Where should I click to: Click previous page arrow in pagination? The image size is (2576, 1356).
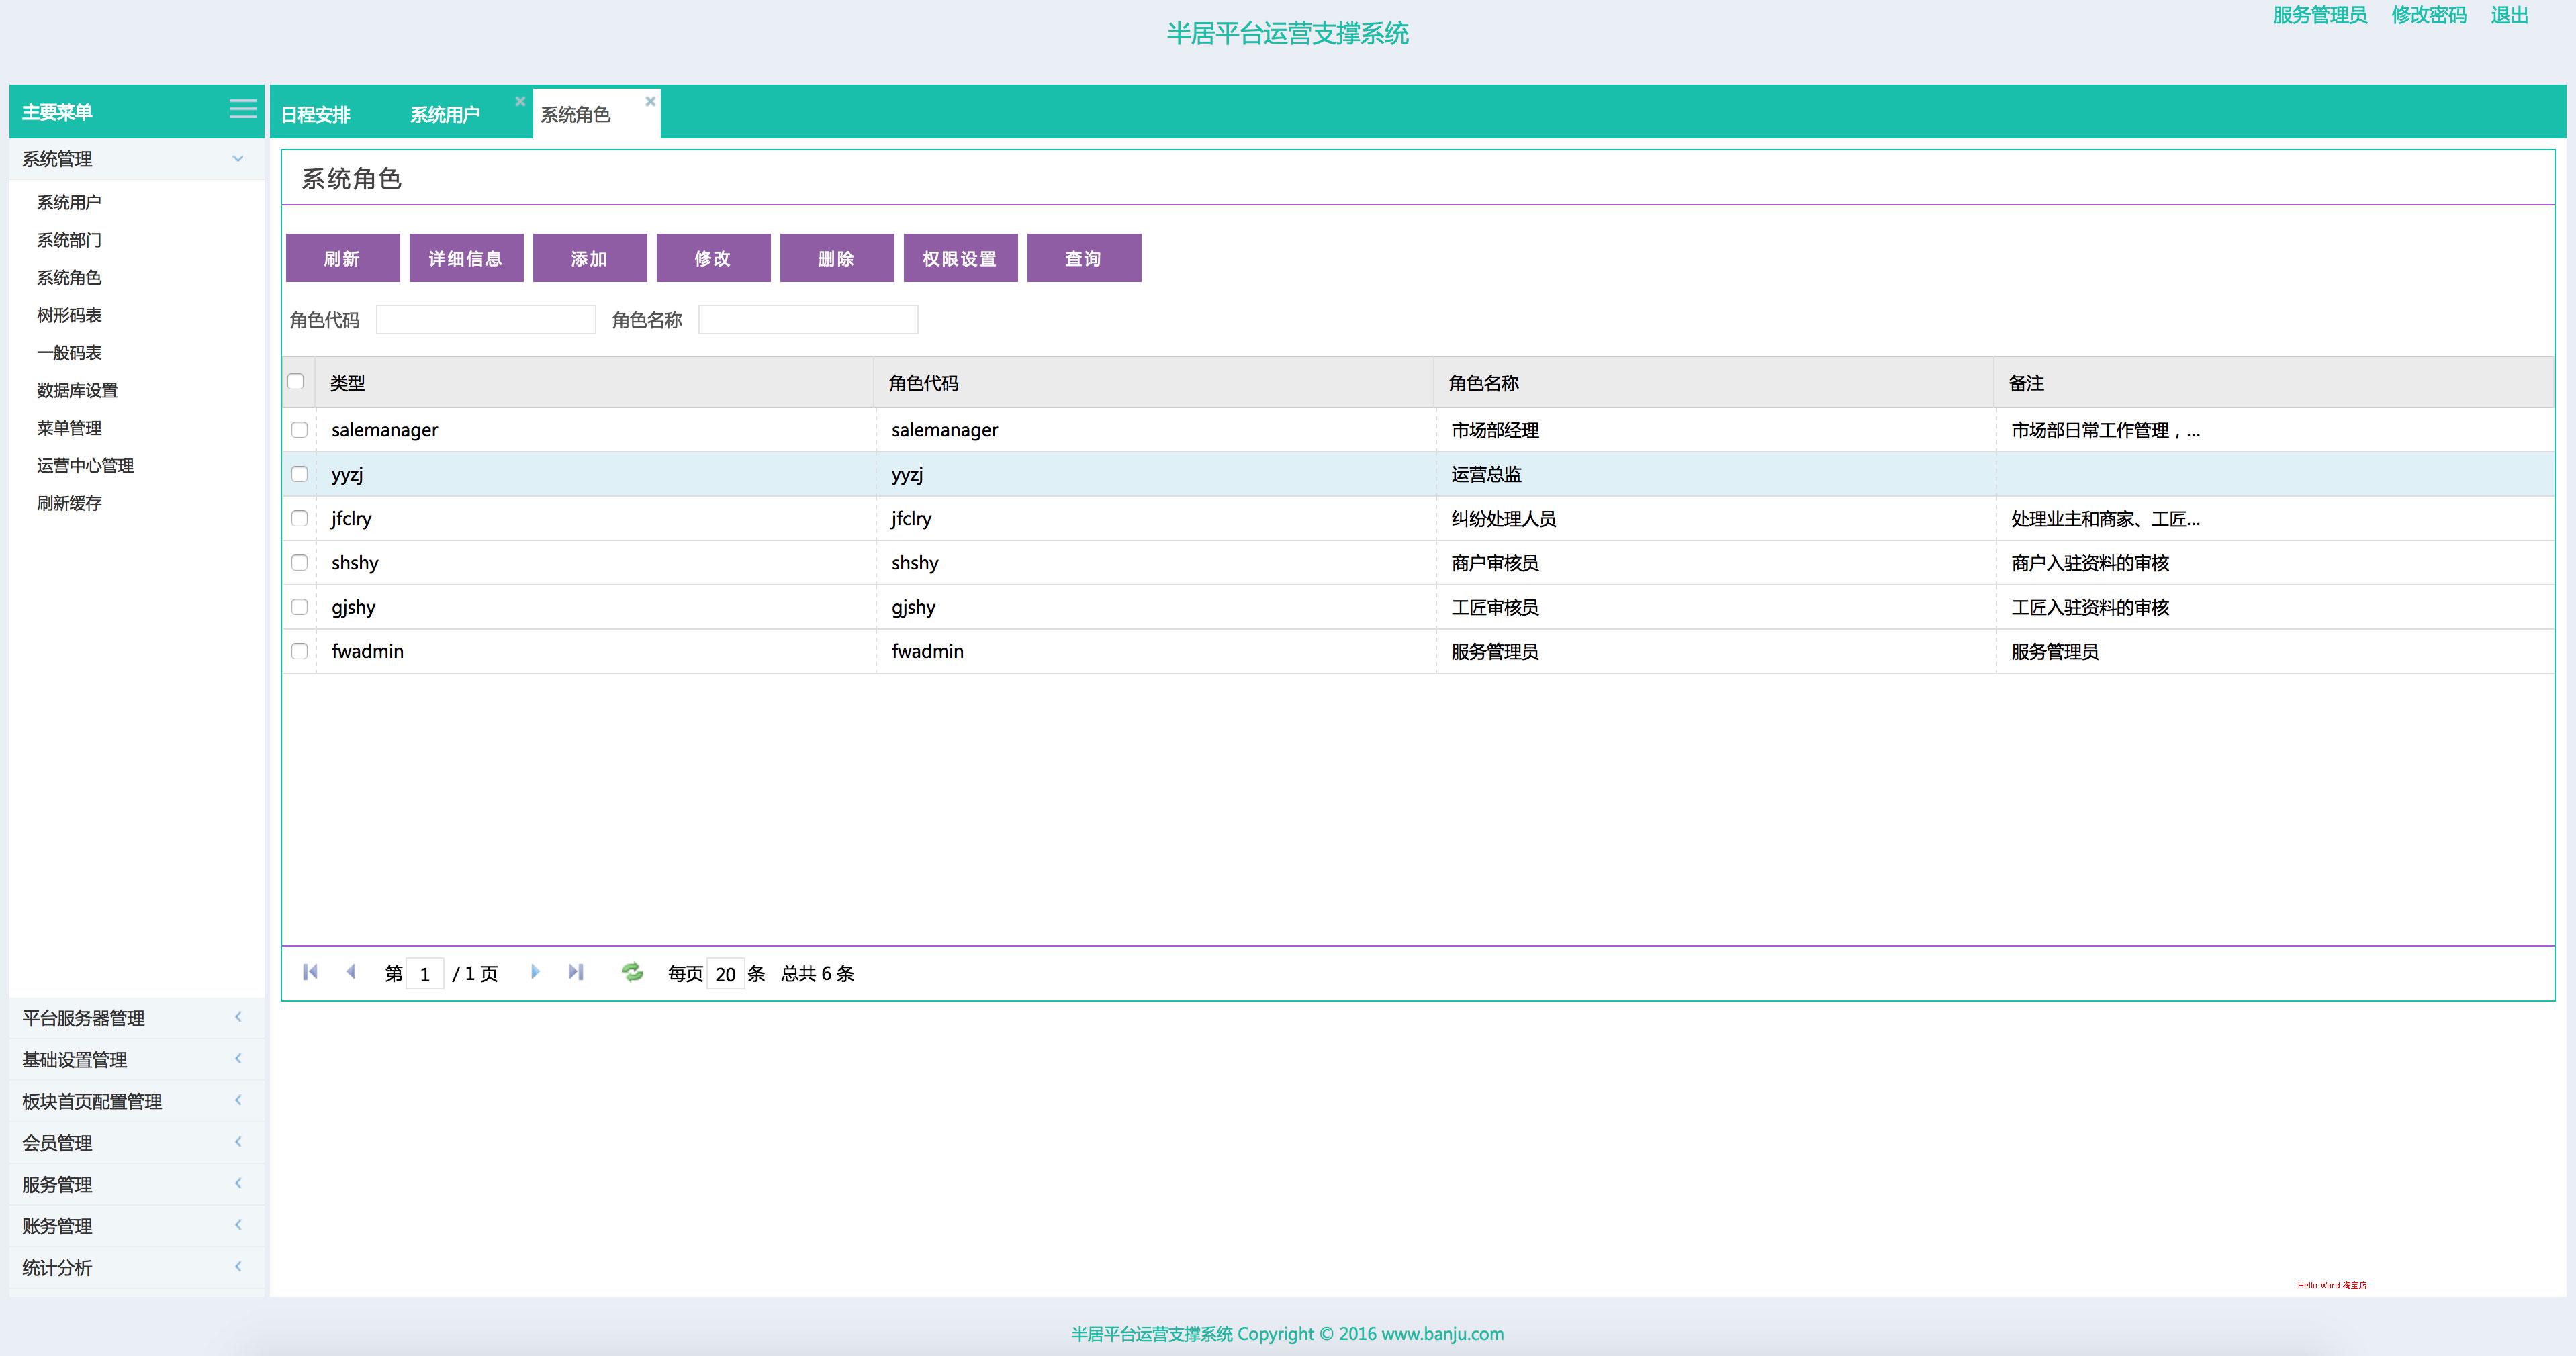click(351, 972)
